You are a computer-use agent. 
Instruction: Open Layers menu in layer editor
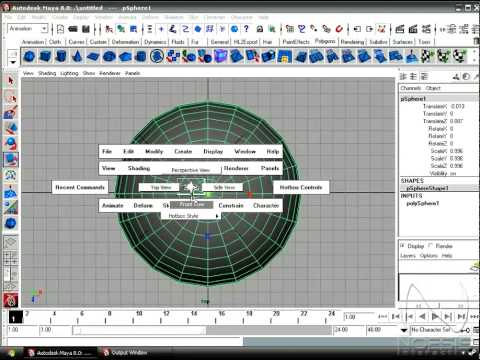pyautogui.click(x=408, y=256)
